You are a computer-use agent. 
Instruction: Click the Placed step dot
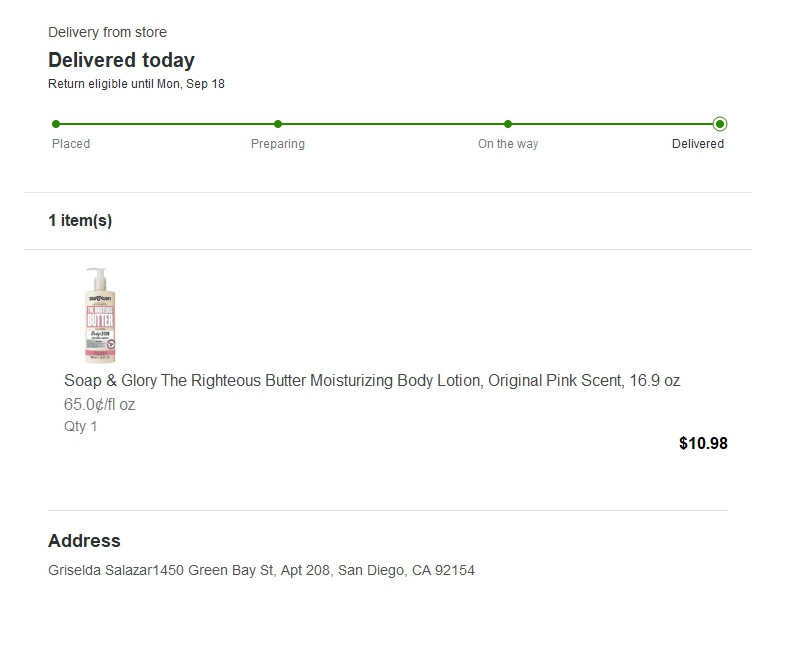coord(56,124)
